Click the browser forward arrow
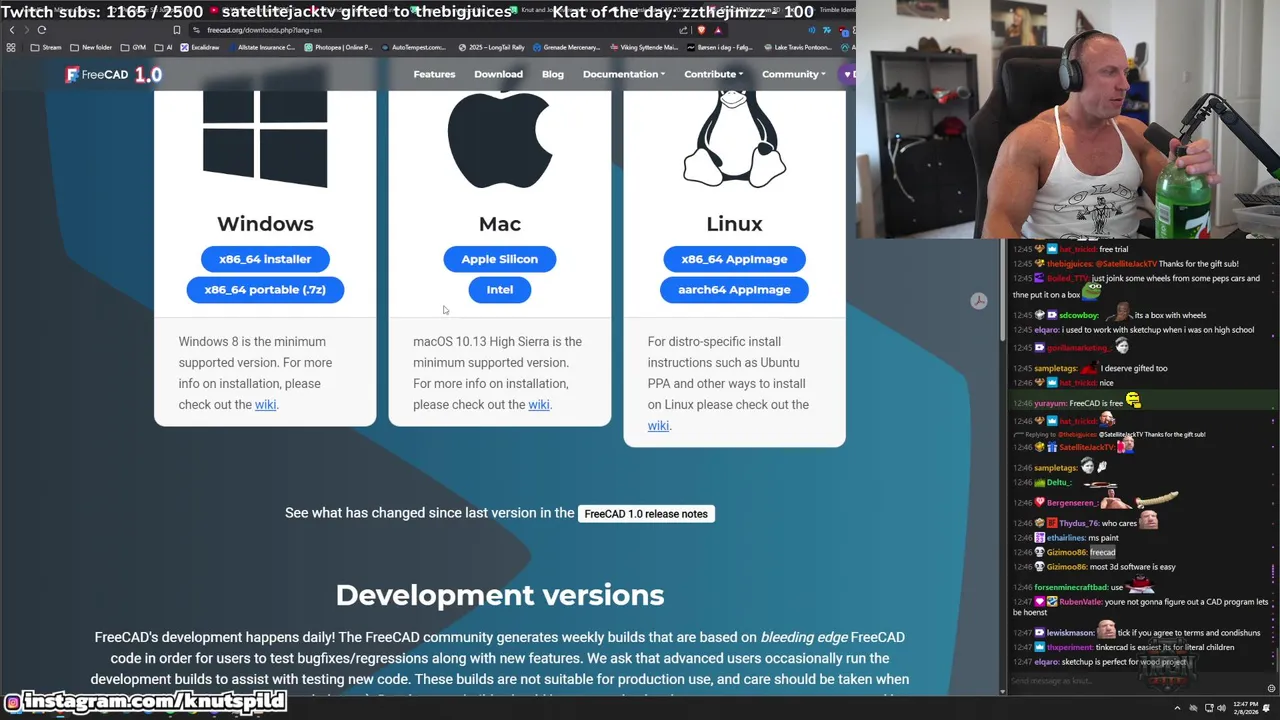 (x=27, y=30)
